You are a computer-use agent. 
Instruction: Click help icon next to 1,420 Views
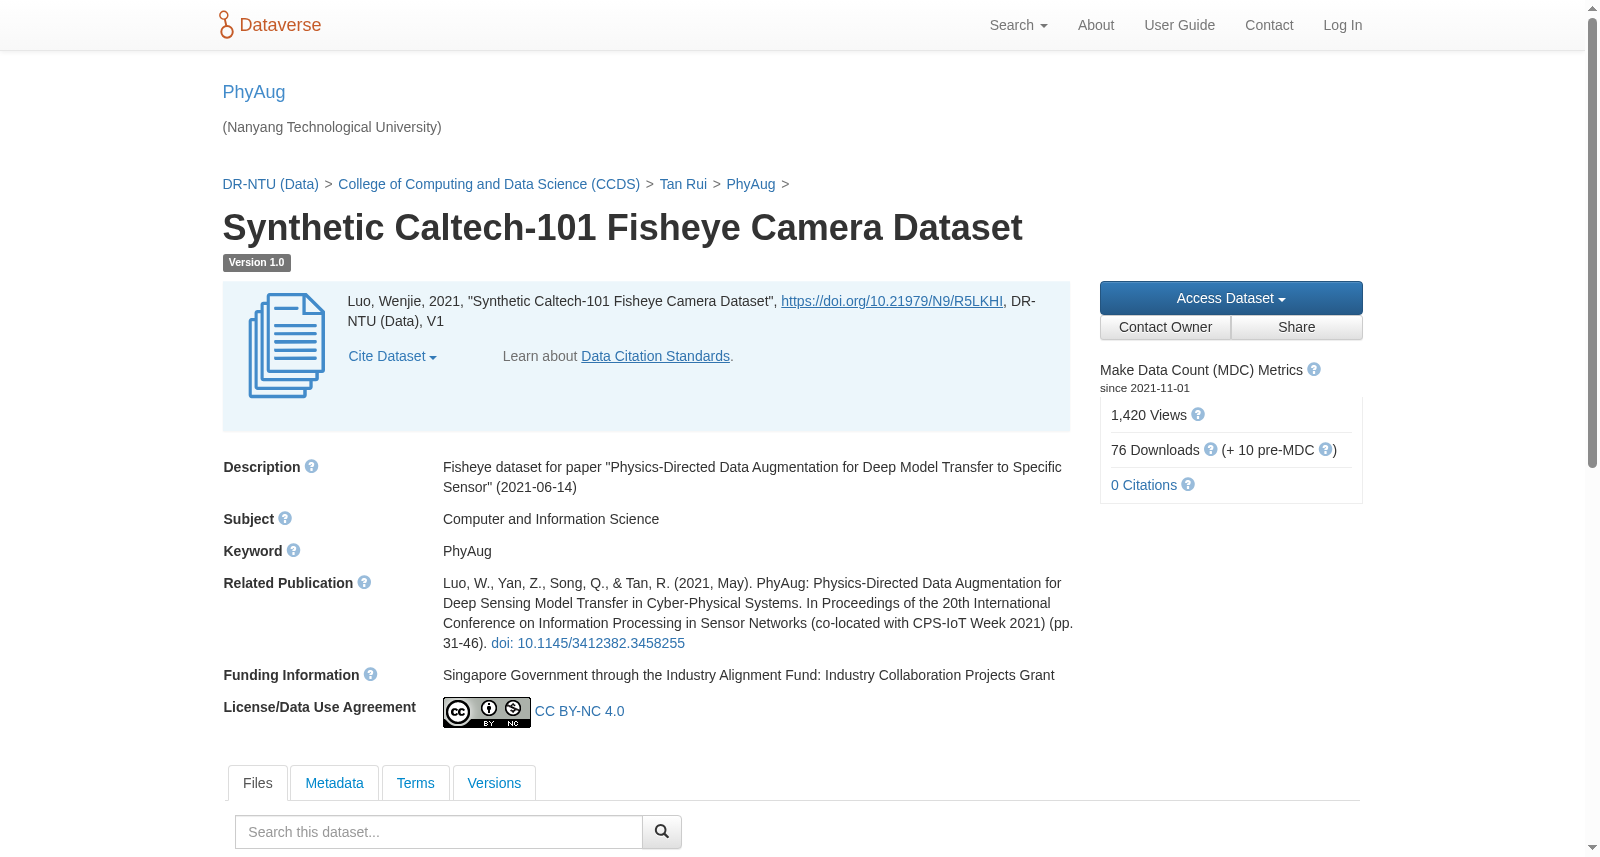pyautogui.click(x=1198, y=415)
